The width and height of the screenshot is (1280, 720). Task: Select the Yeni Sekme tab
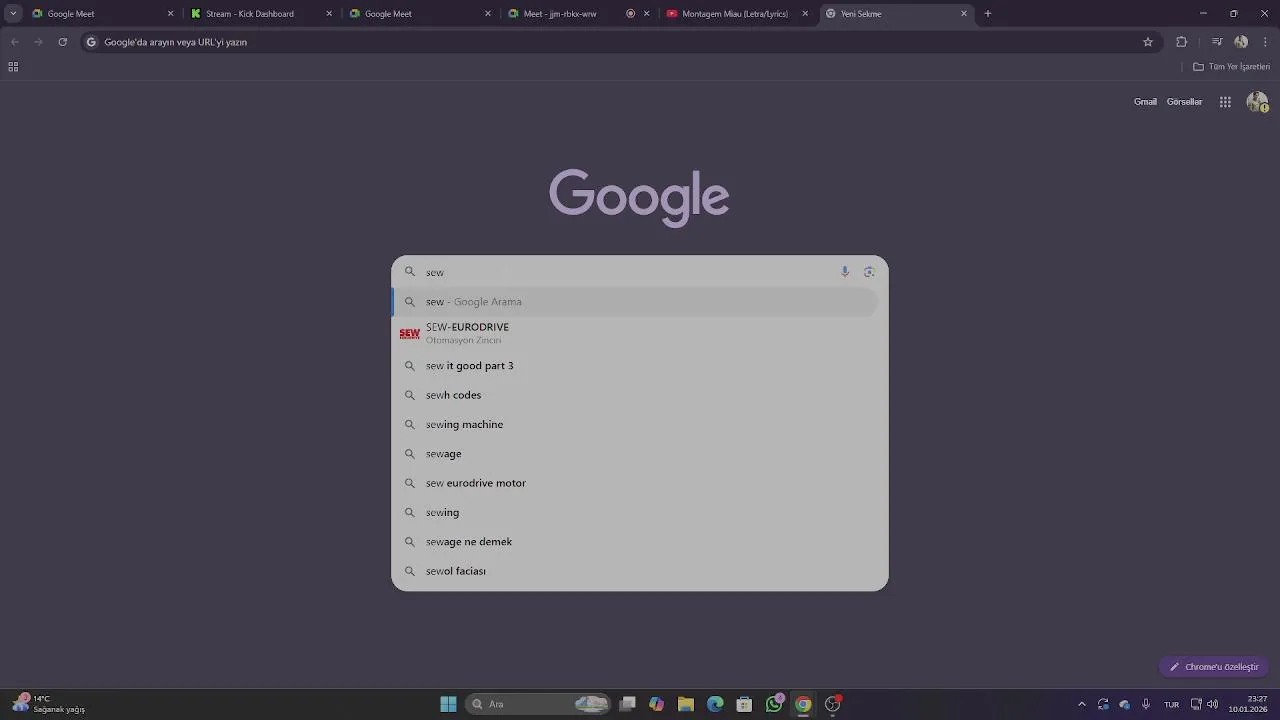[896, 14]
